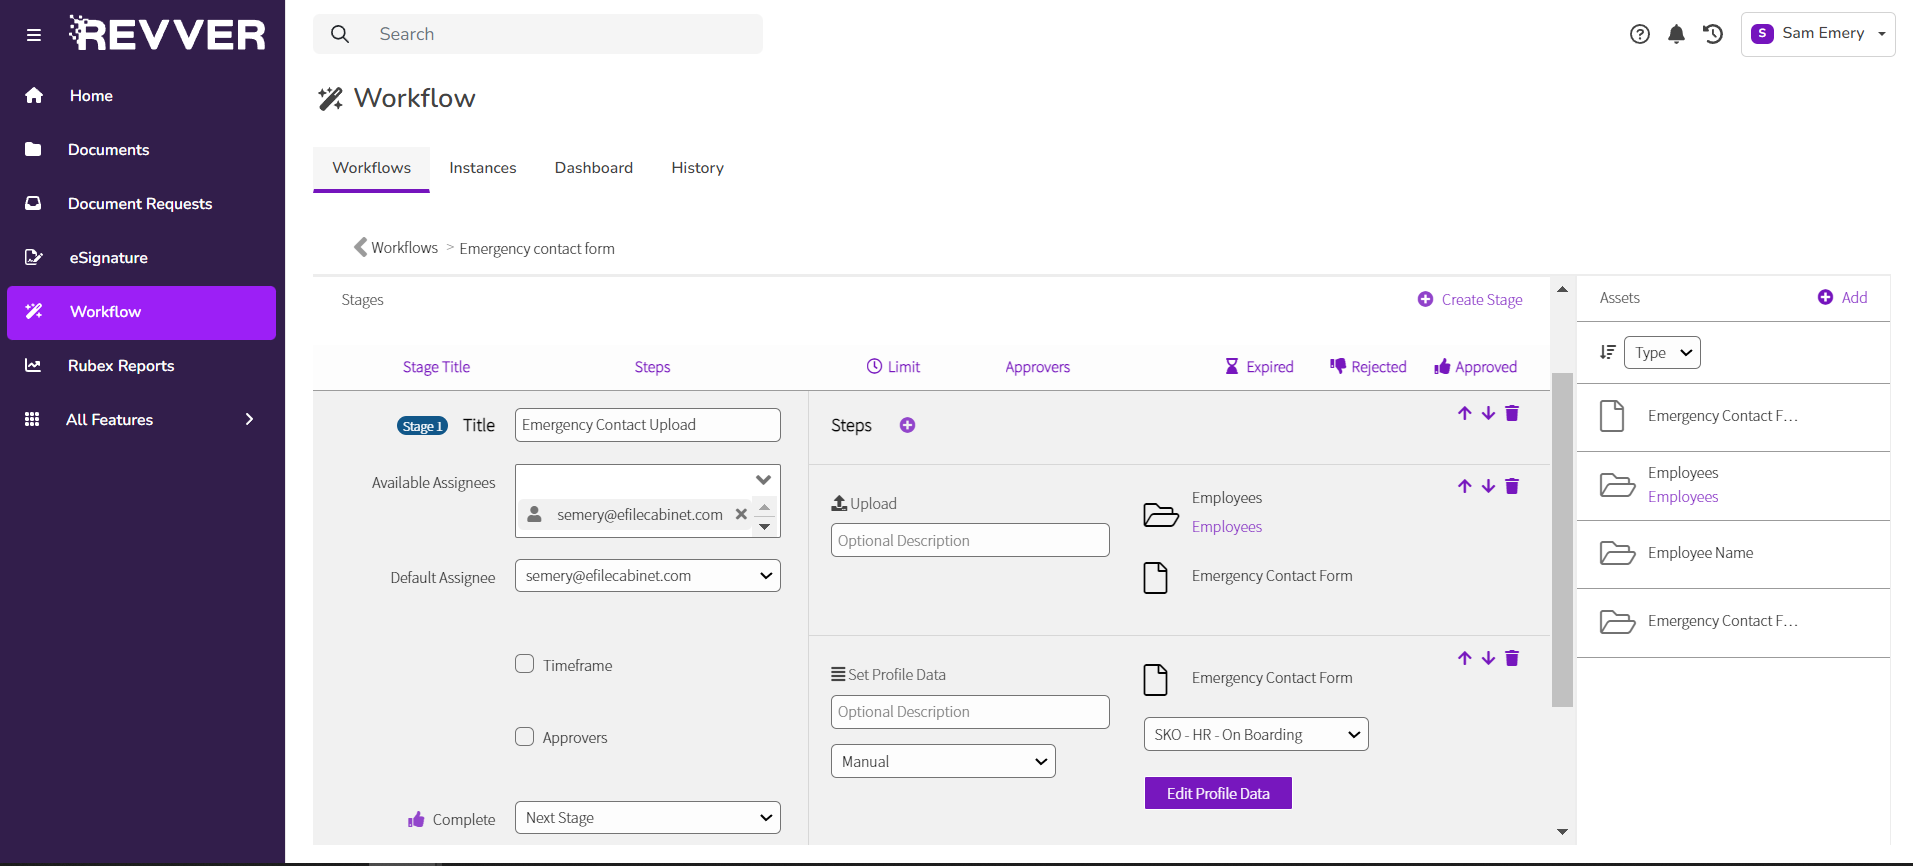Click the stage Title input field
The image size is (1913, 866).
click(647, 425)
